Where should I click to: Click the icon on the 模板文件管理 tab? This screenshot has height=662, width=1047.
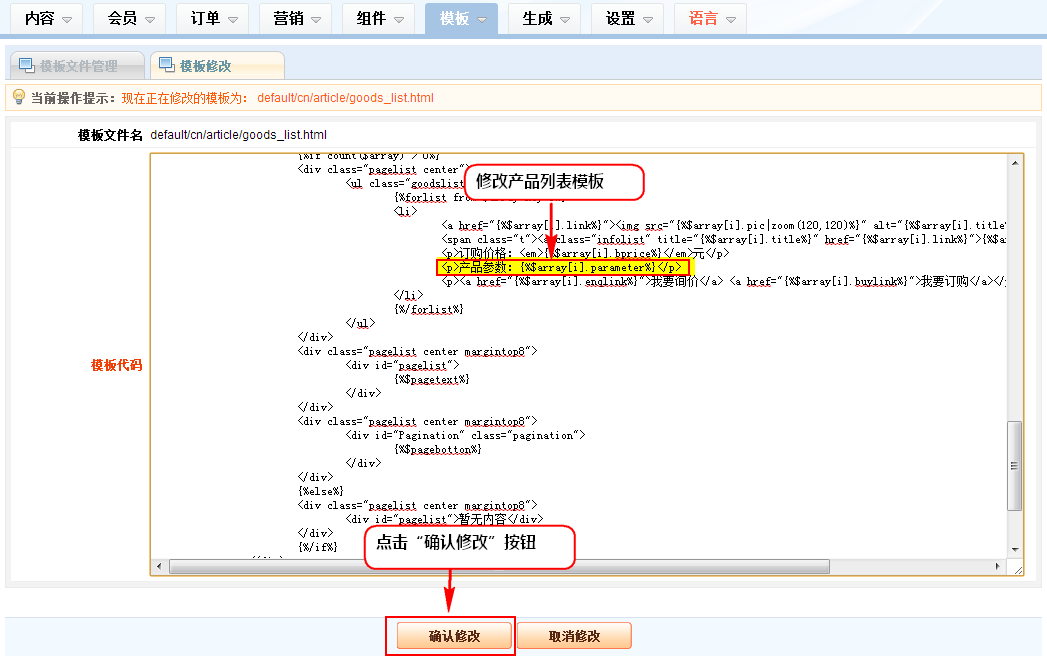[26, 66]
